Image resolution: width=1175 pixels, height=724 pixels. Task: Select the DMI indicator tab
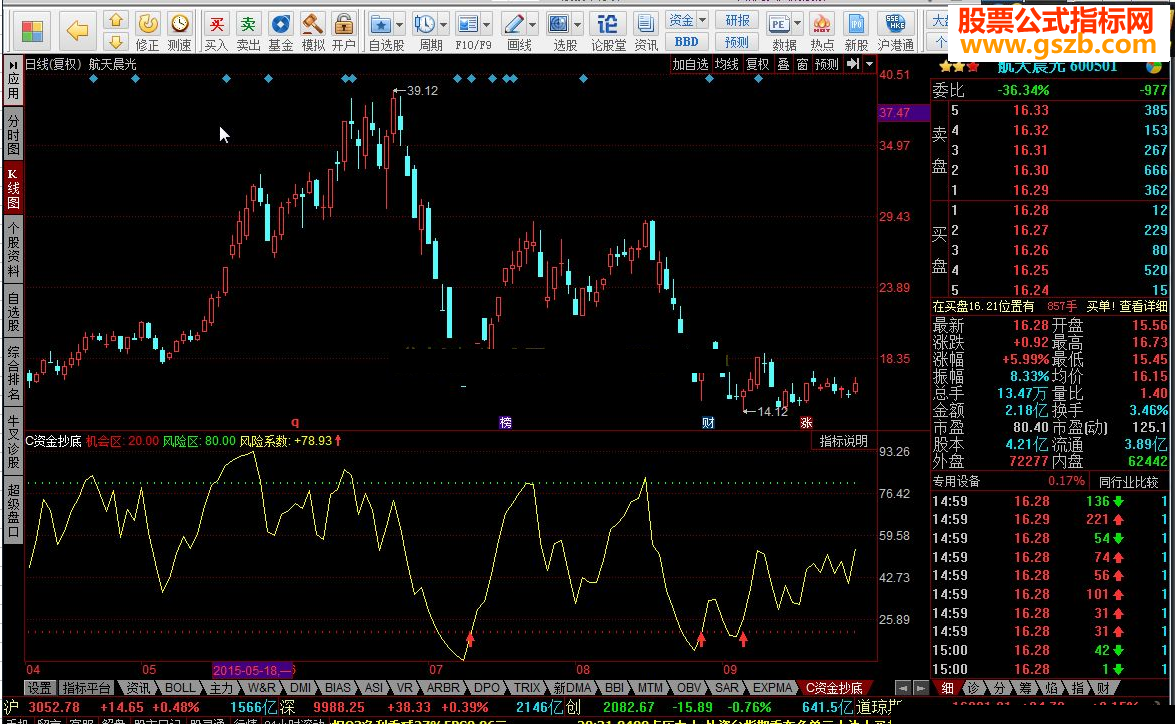click(300, 688)
